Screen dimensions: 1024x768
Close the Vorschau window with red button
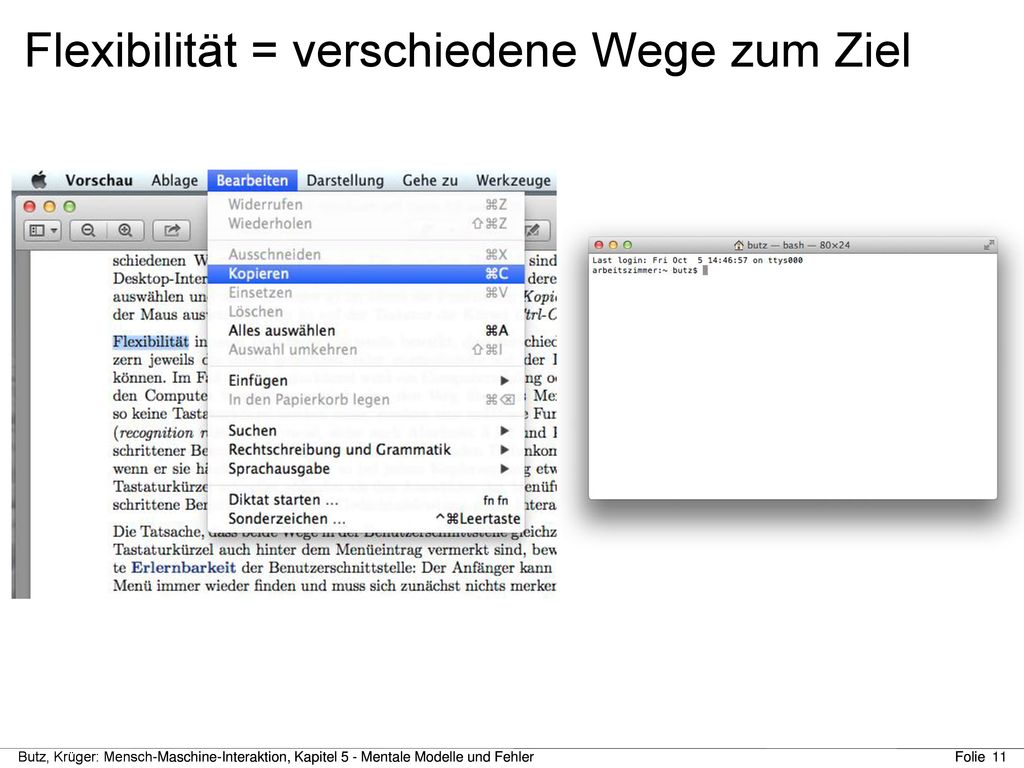click(x=29, y=206)
